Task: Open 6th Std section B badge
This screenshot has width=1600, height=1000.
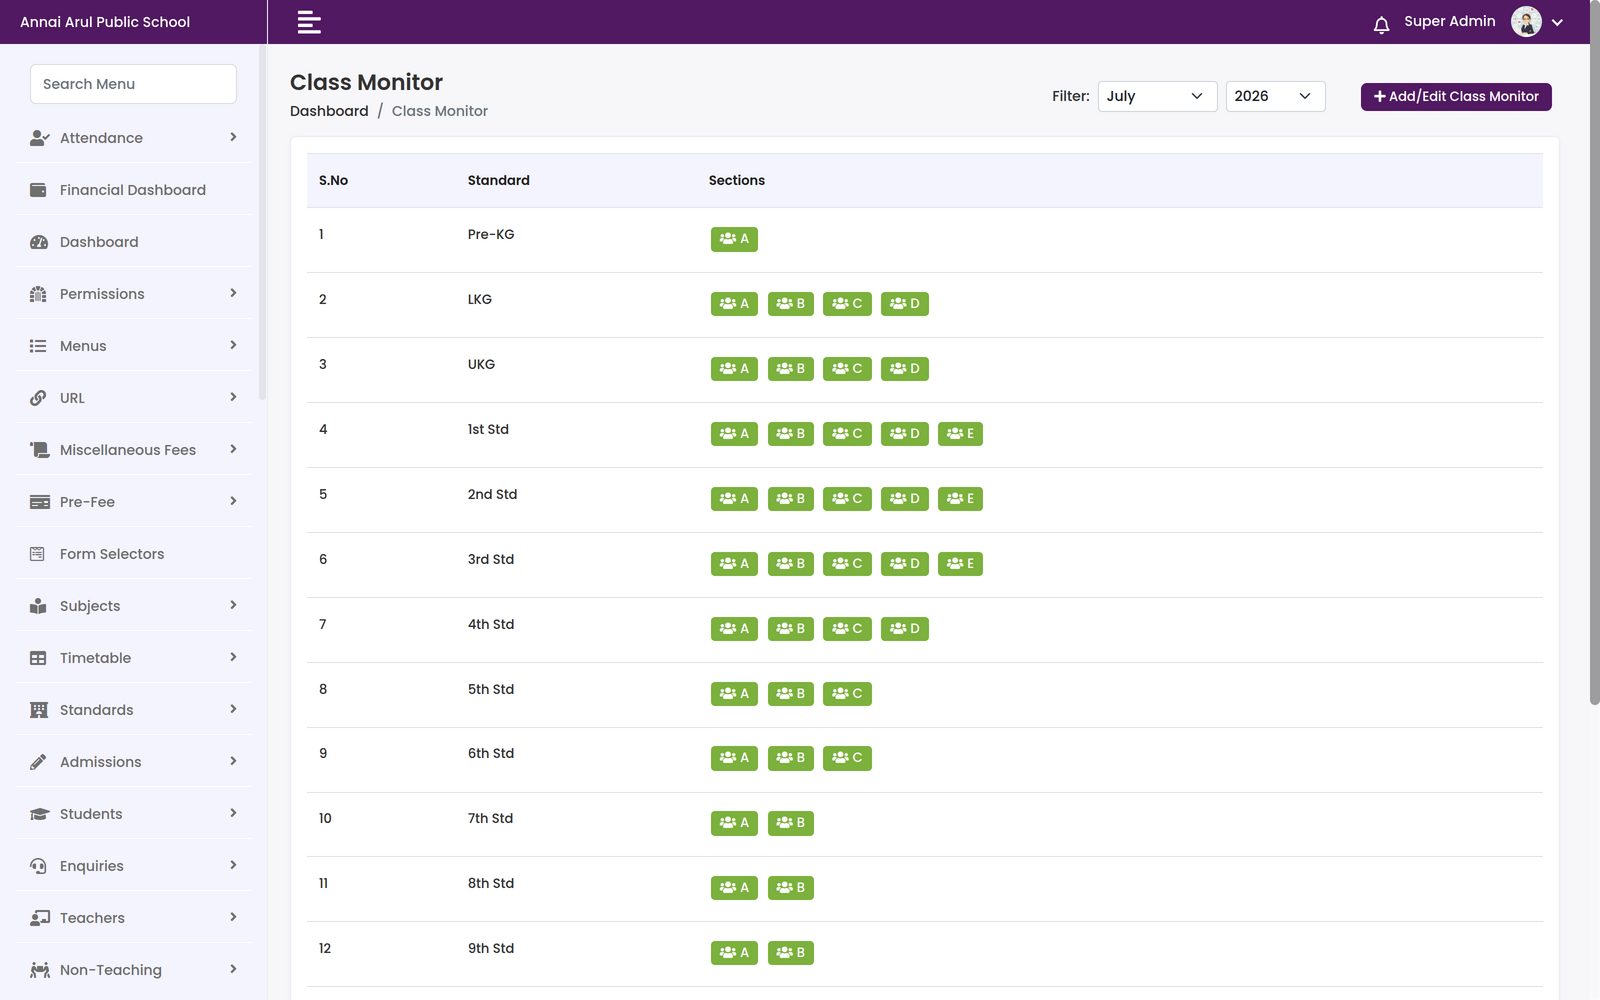Action: point(790,758)
